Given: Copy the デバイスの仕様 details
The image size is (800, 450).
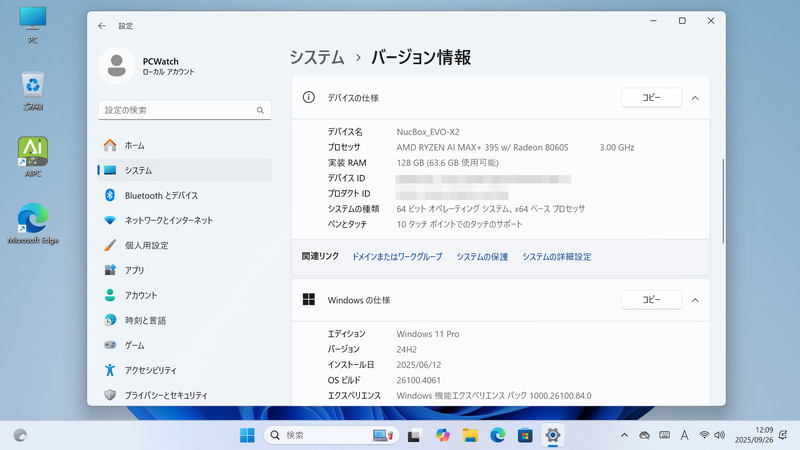Looking at the screenshot, I should [652, 97].
